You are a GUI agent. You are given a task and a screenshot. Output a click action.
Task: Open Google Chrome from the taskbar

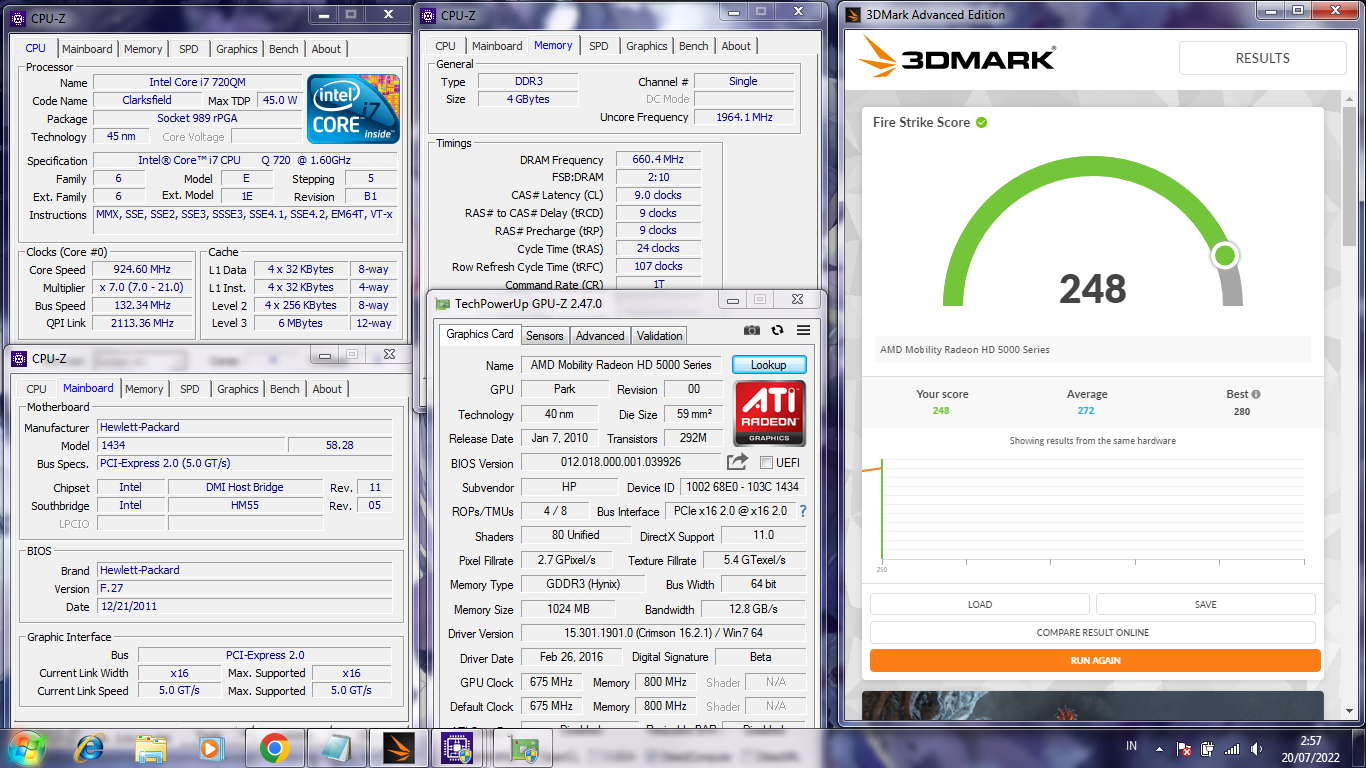(x=274, y=748)
